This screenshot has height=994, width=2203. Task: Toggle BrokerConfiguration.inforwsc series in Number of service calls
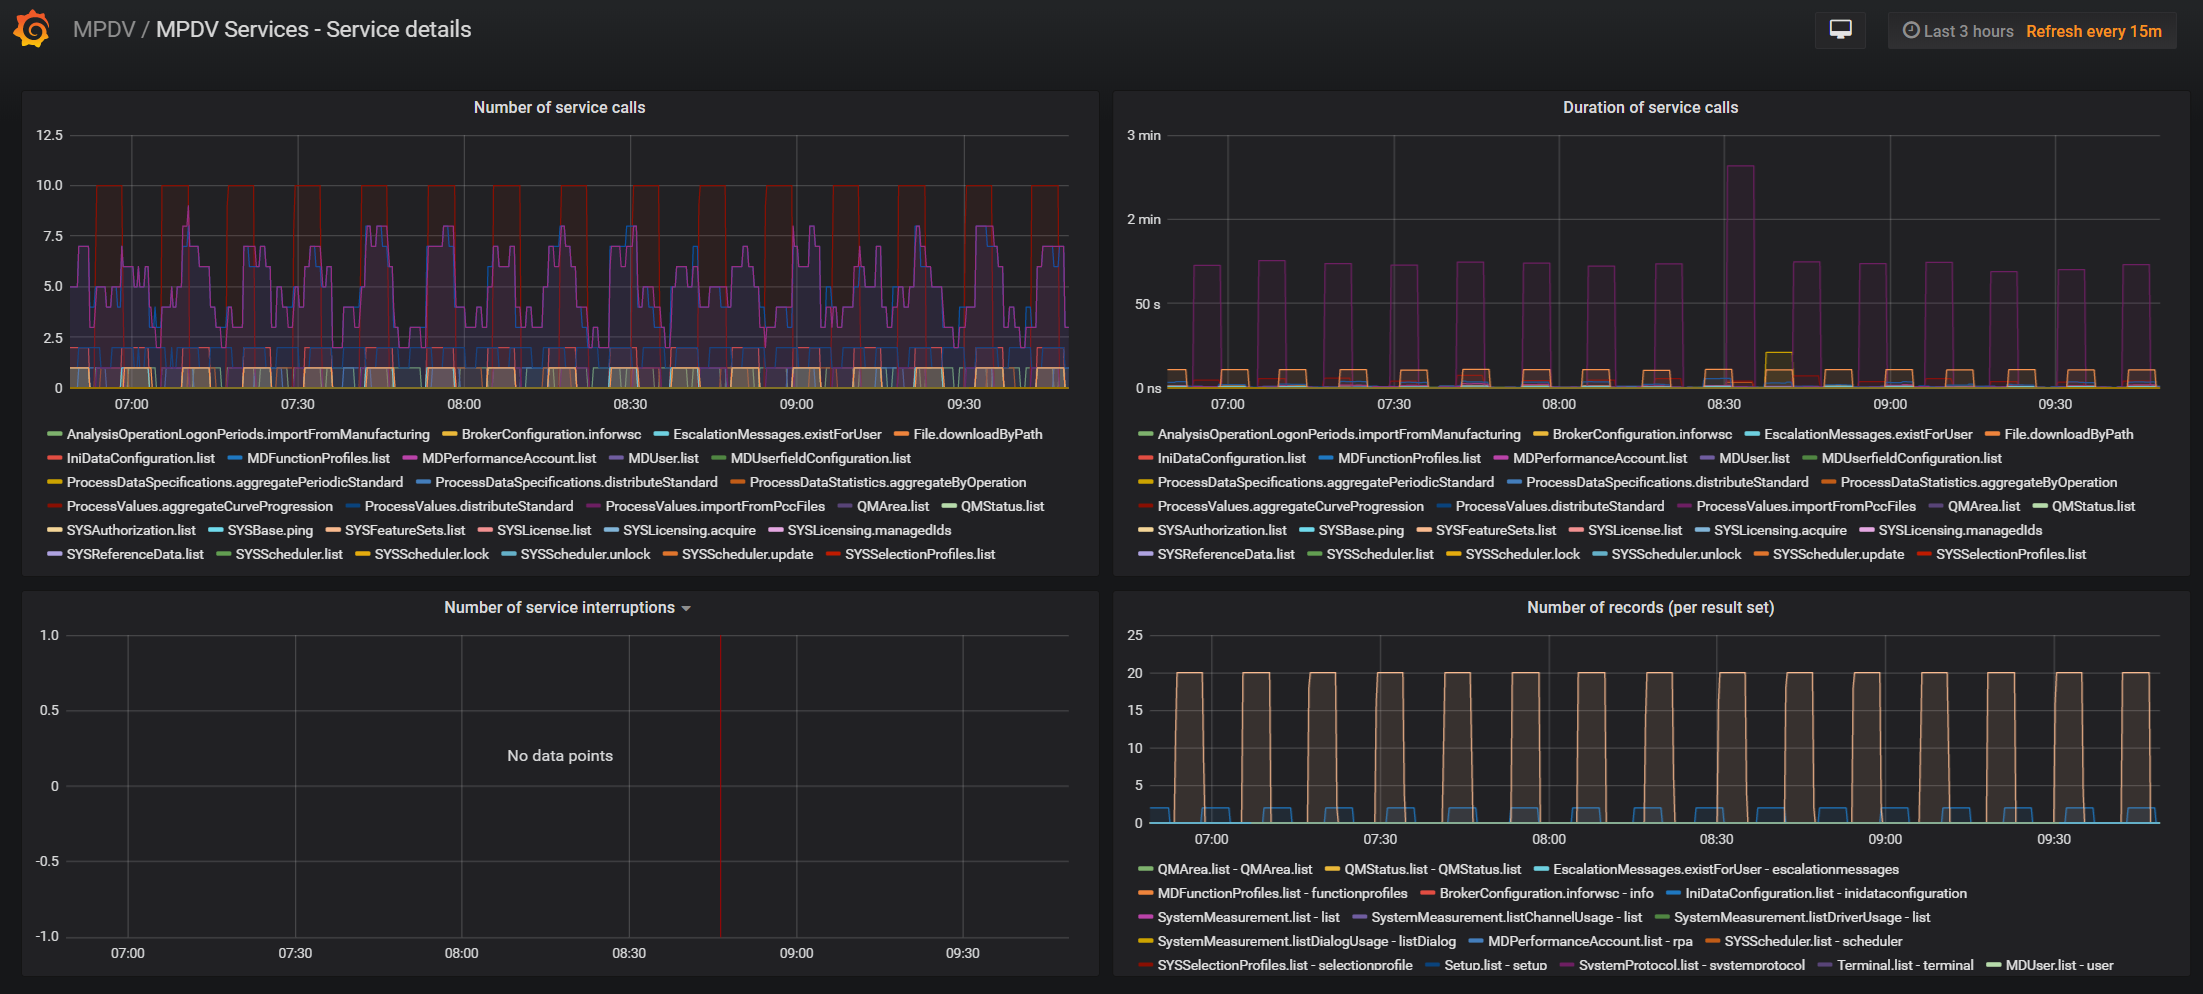pyautogui.click(x=551, y=434)
